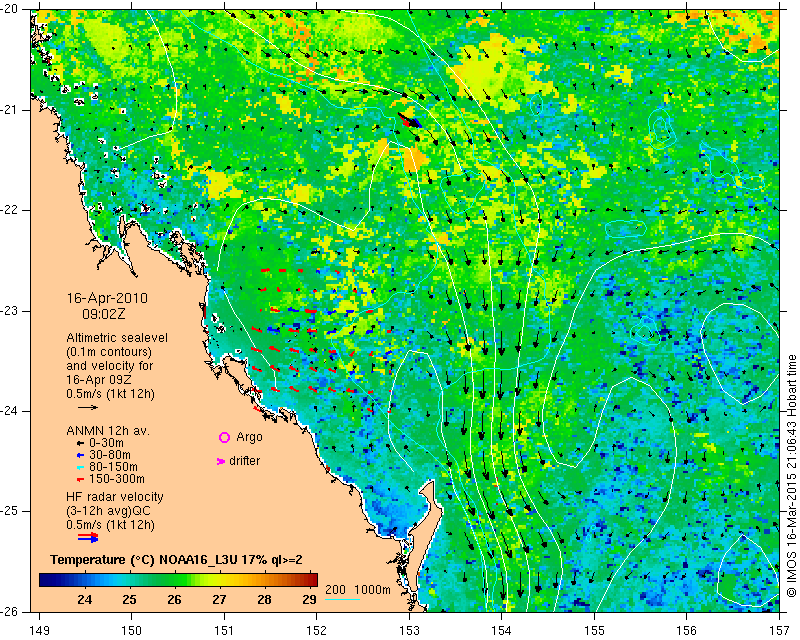Viewport: 800px width, 640px height.
Task: Click the red 150-300m legend arrow
Action: pyautogui.click(x=80, y=480)
